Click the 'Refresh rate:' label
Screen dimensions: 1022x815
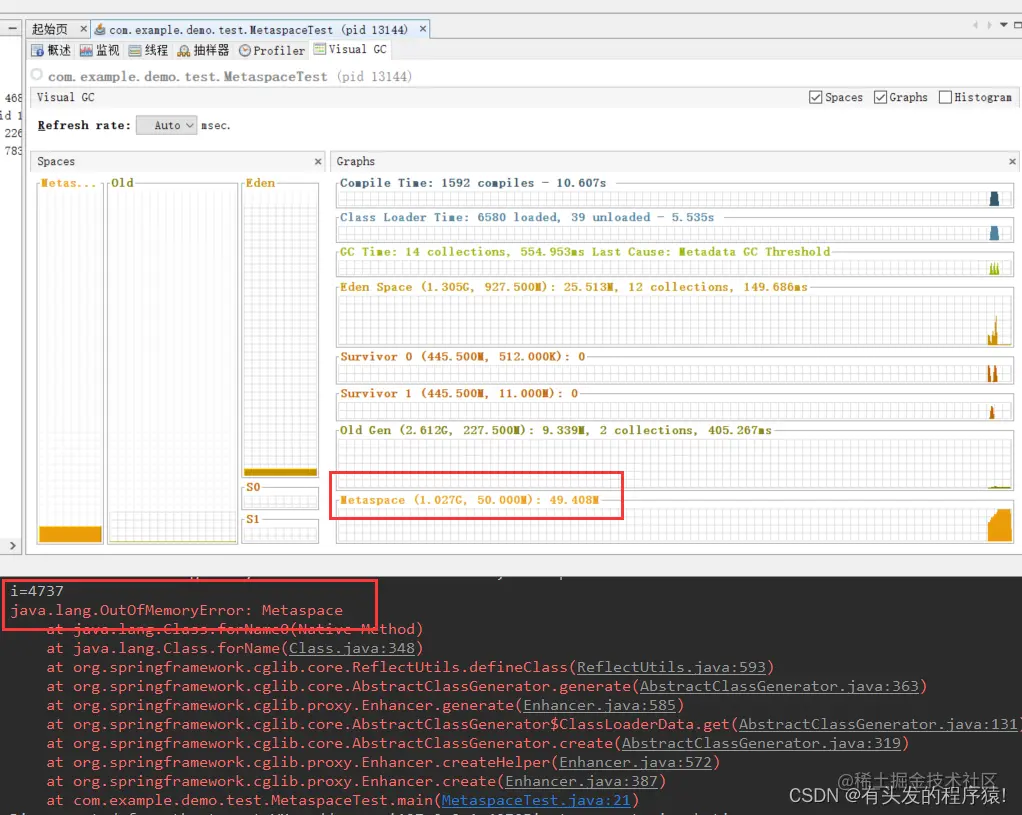point(84,125)
